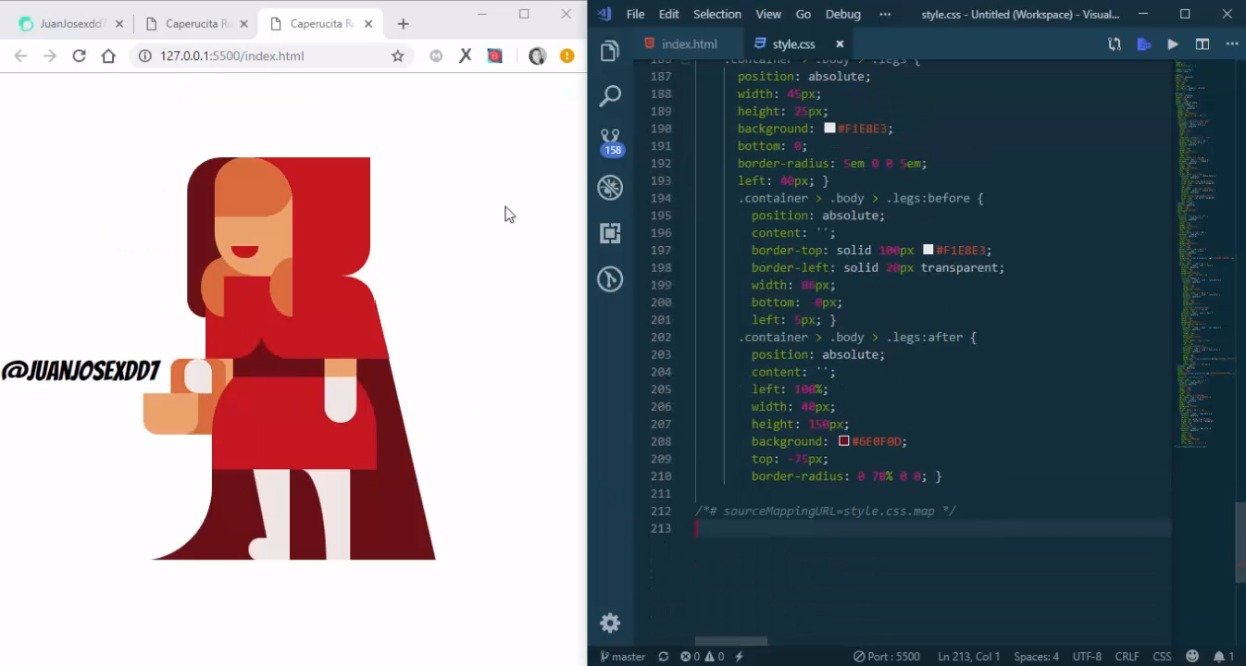Click the synchronize changes icon in status bar
1246x666 pixels.
tap(663, 657)
